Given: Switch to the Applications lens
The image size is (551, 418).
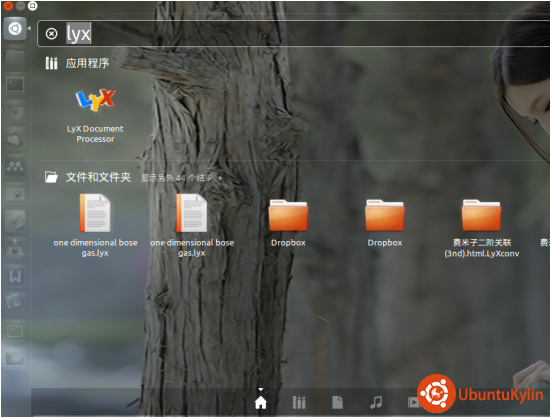Looking at the screenshot, I should click(x=299, y=403).
